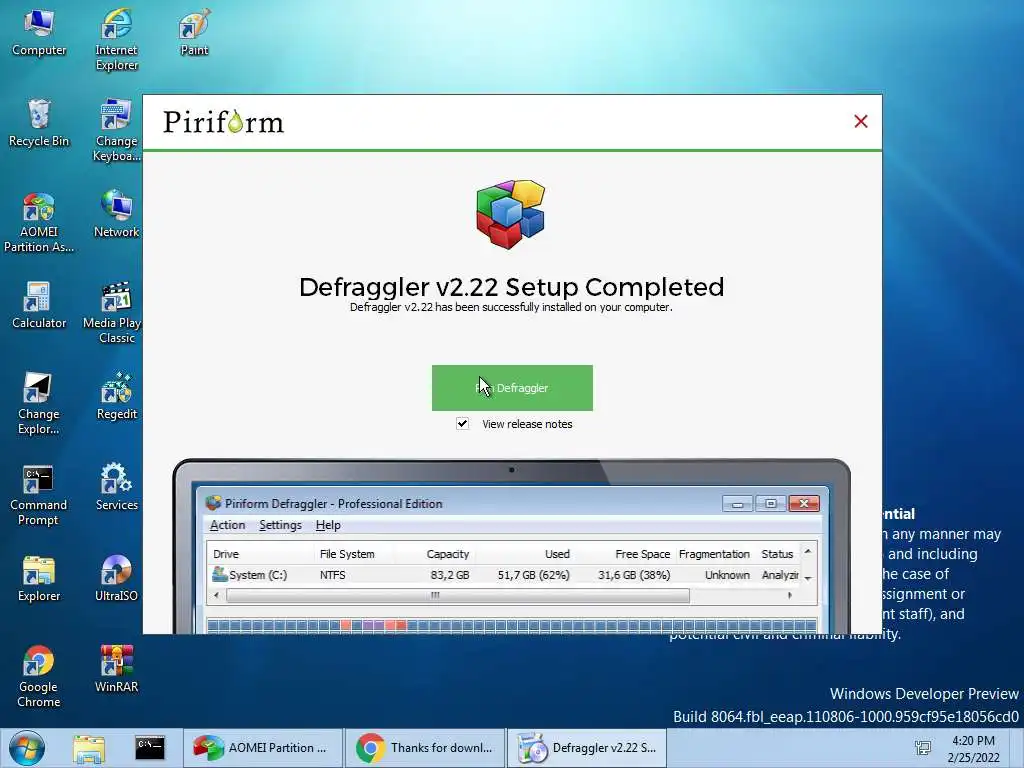
Task: Click the 'successfully installed on your computer' message
Action: point(511,307)
